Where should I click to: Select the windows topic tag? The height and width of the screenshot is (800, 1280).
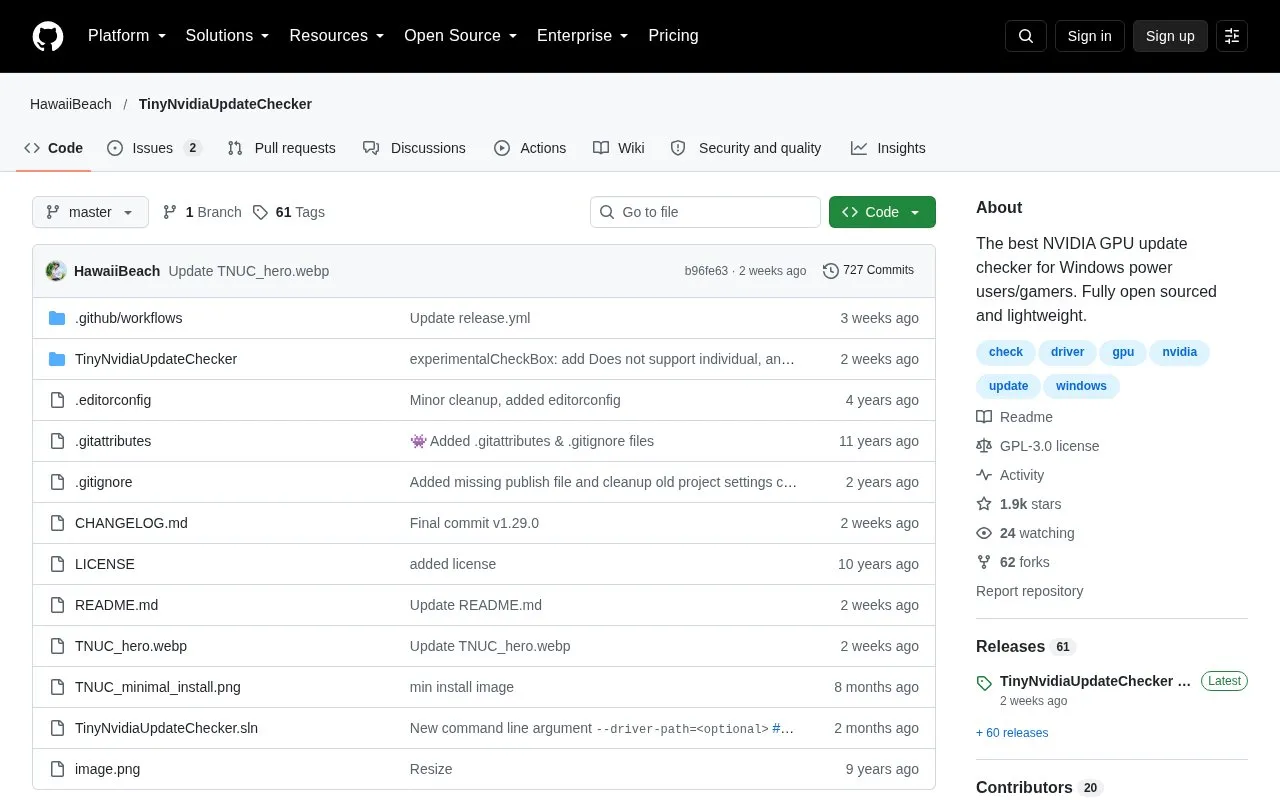pyautogui.click(x=1081, y=386)
